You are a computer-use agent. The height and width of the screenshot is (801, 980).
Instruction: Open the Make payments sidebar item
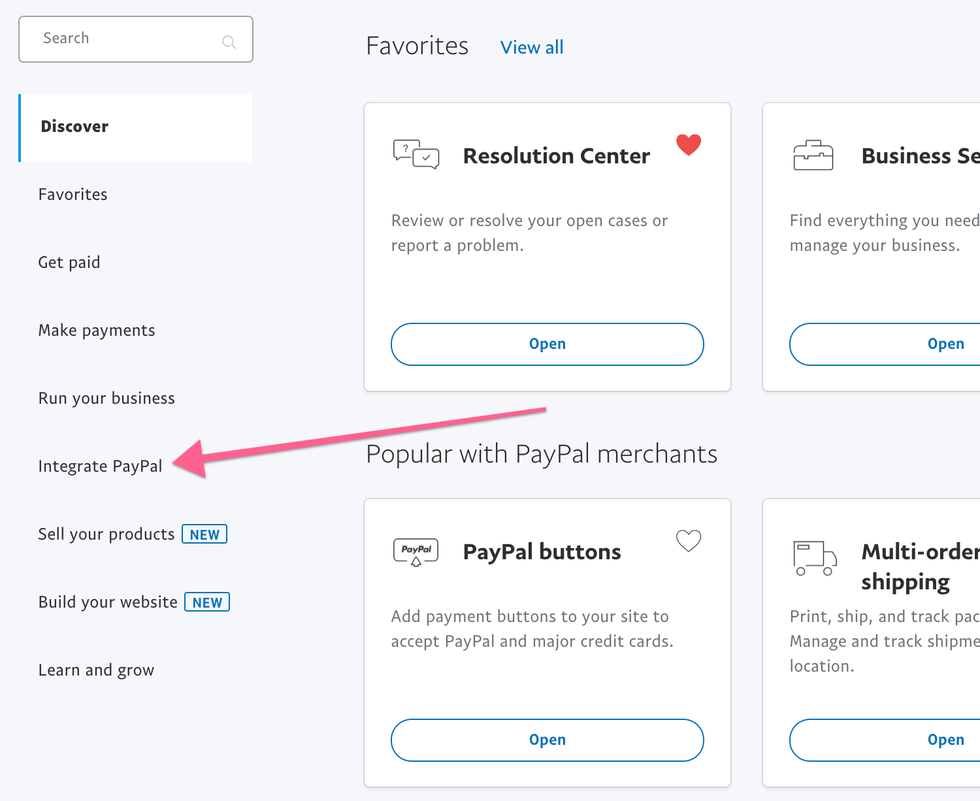pyautogui.click(x=96, y=330)
